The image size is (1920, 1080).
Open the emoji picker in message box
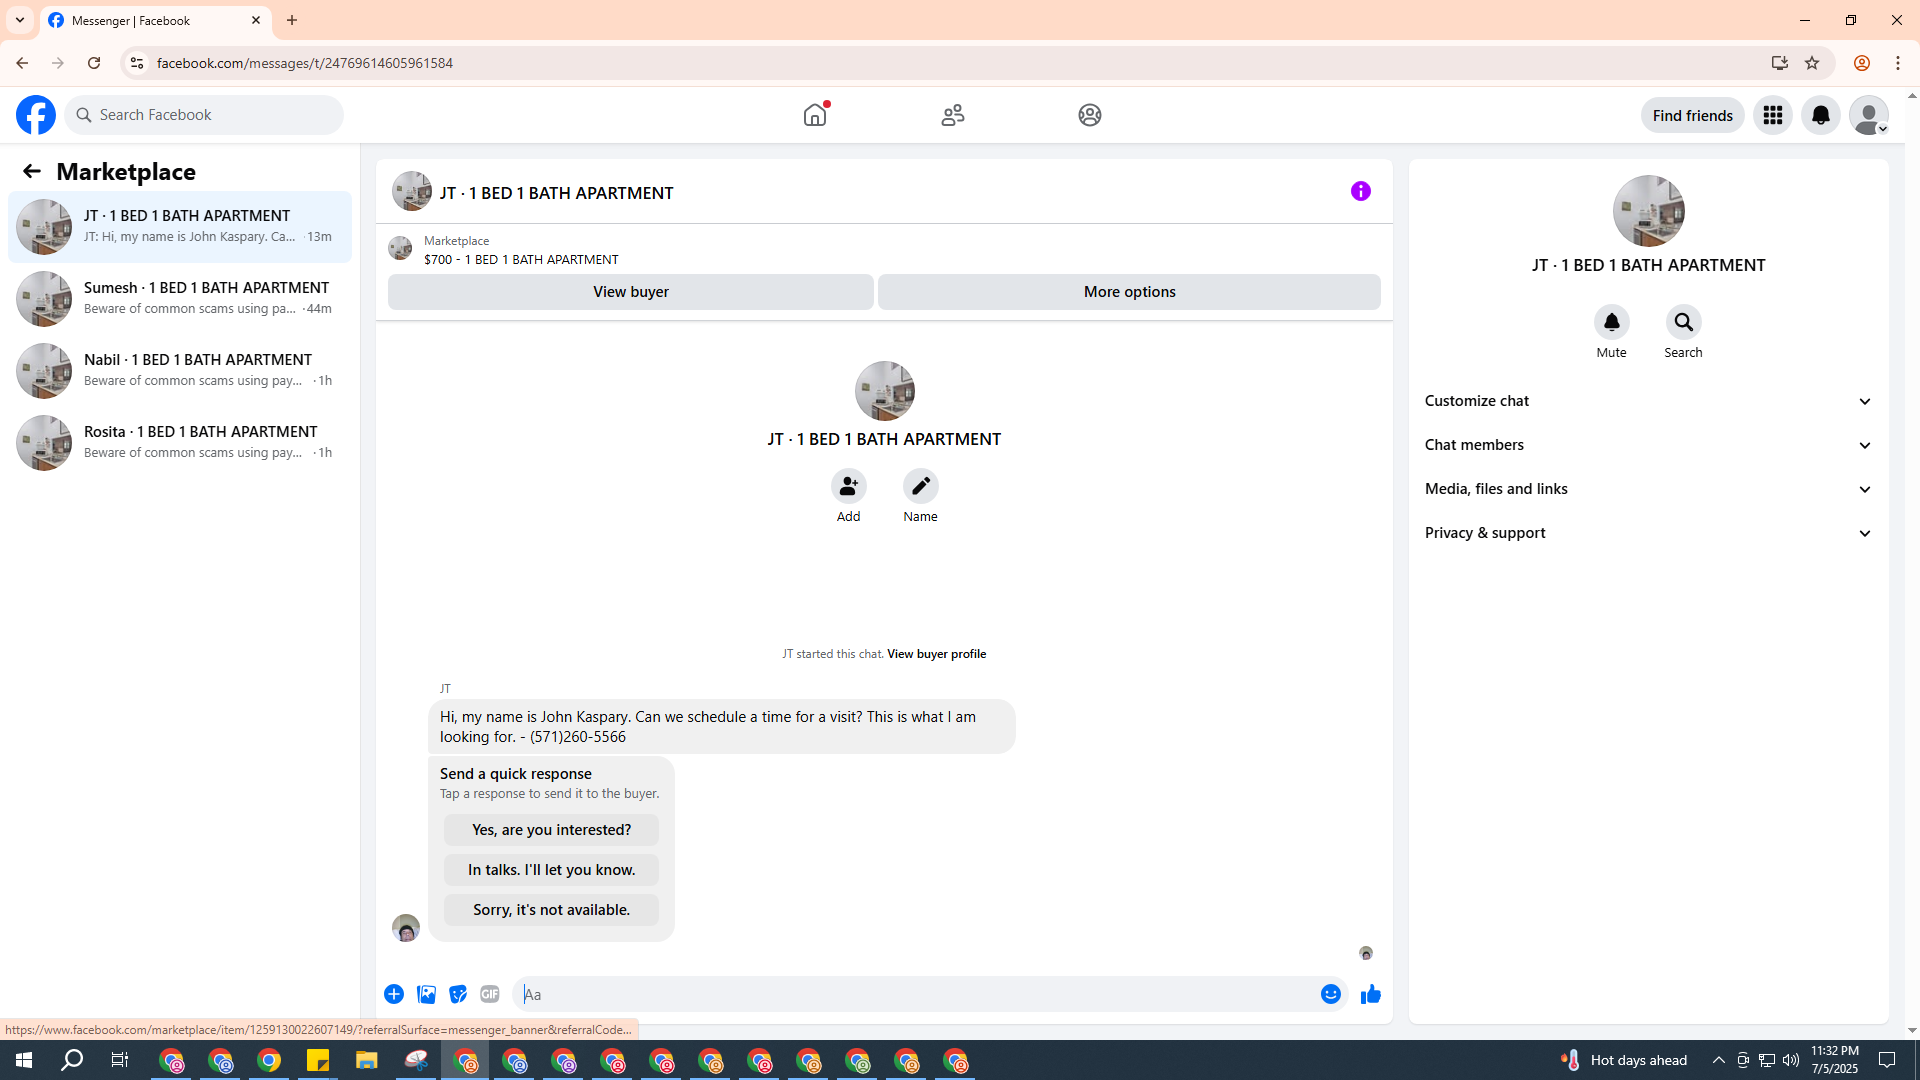1330,994
